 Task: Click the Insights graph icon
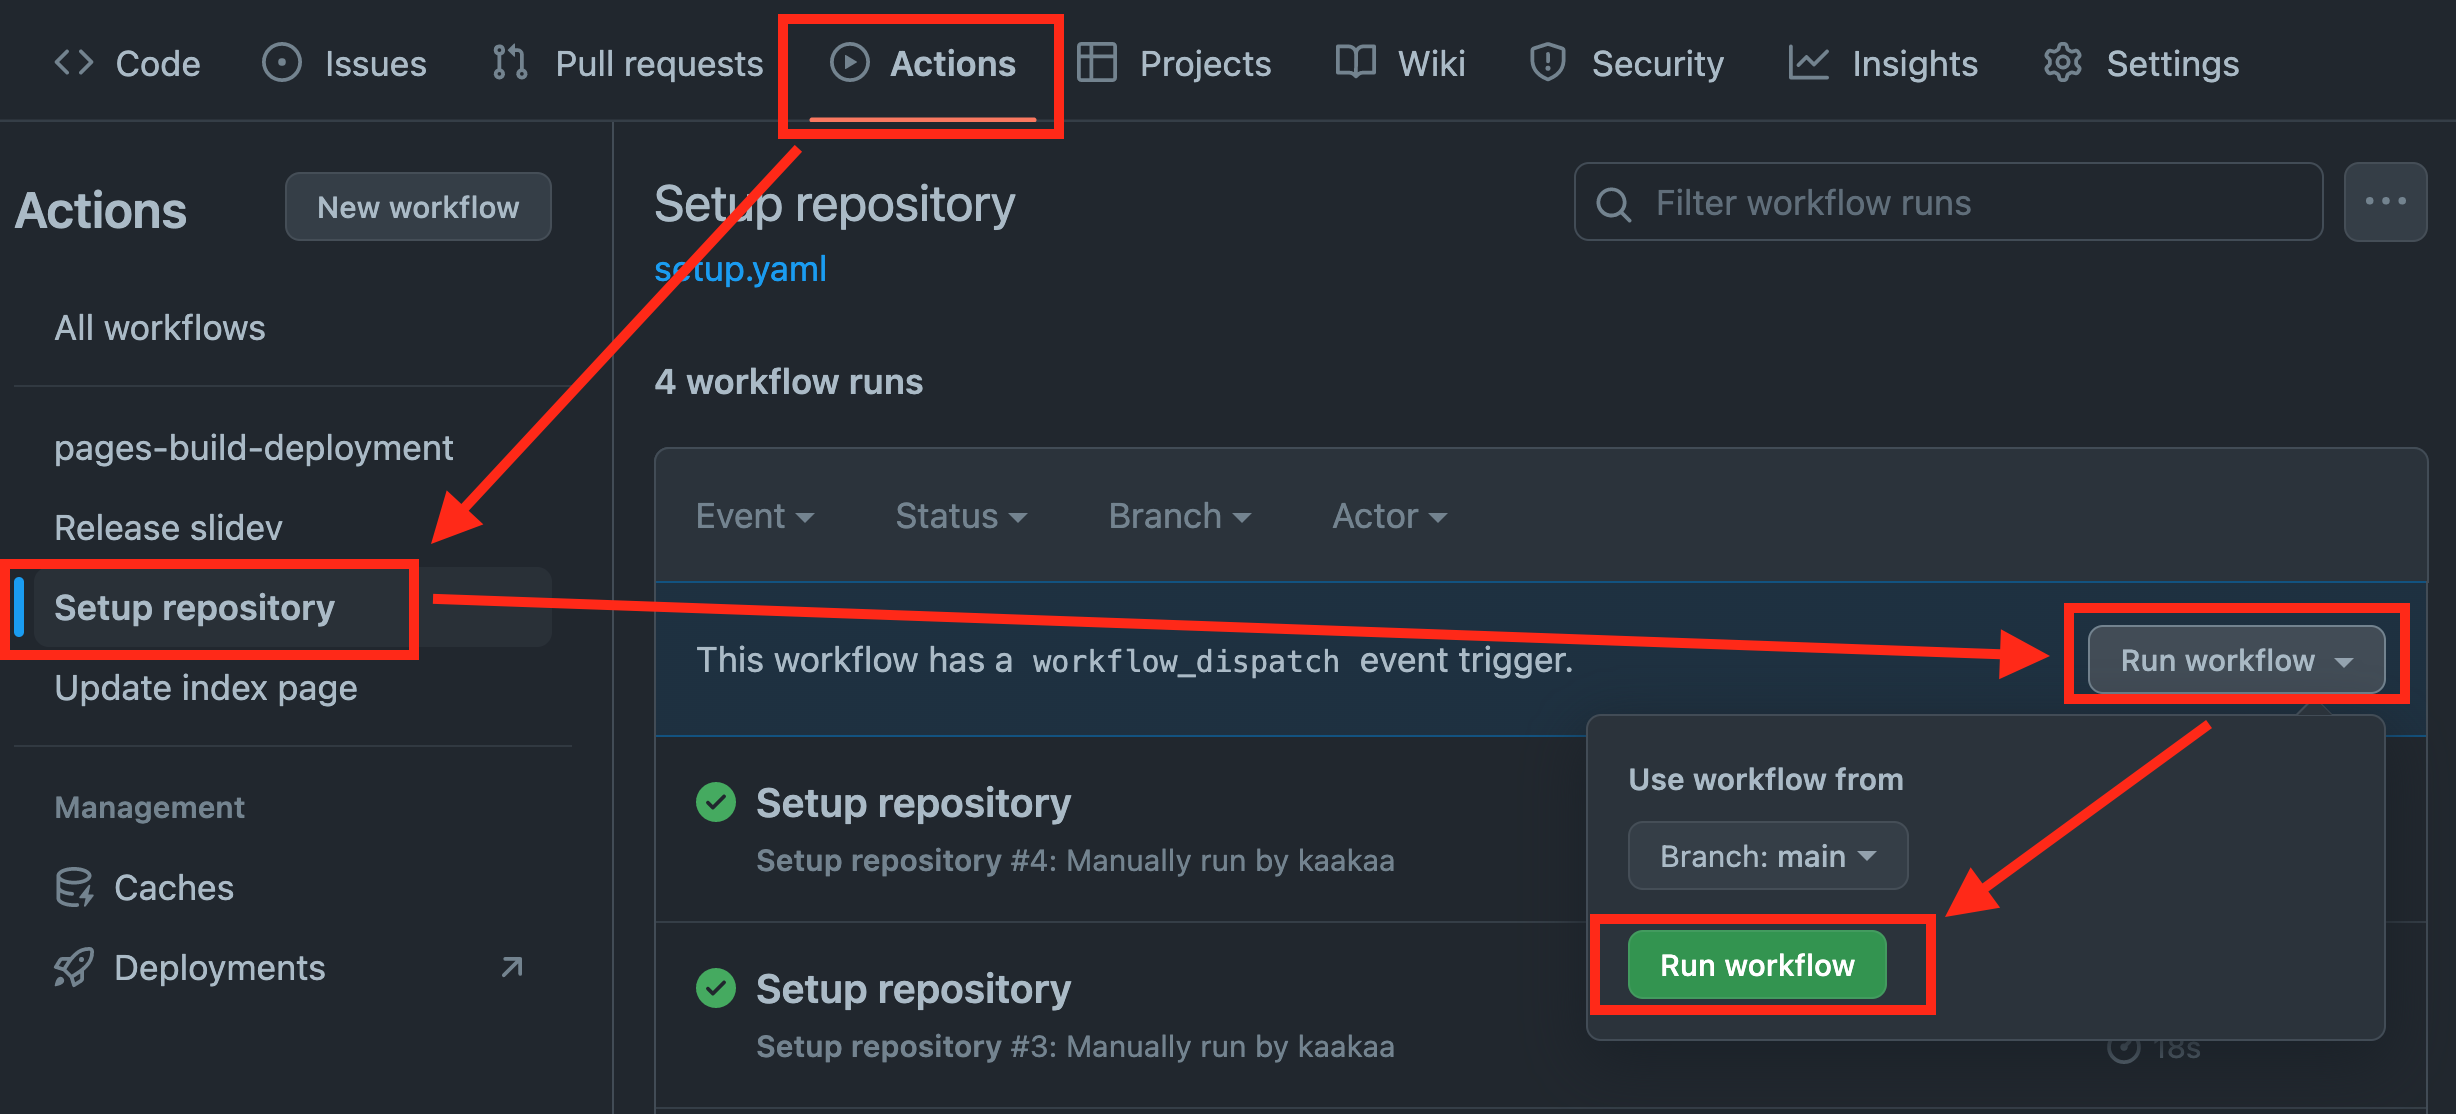pyautogui.click(x=1808, y=63)
